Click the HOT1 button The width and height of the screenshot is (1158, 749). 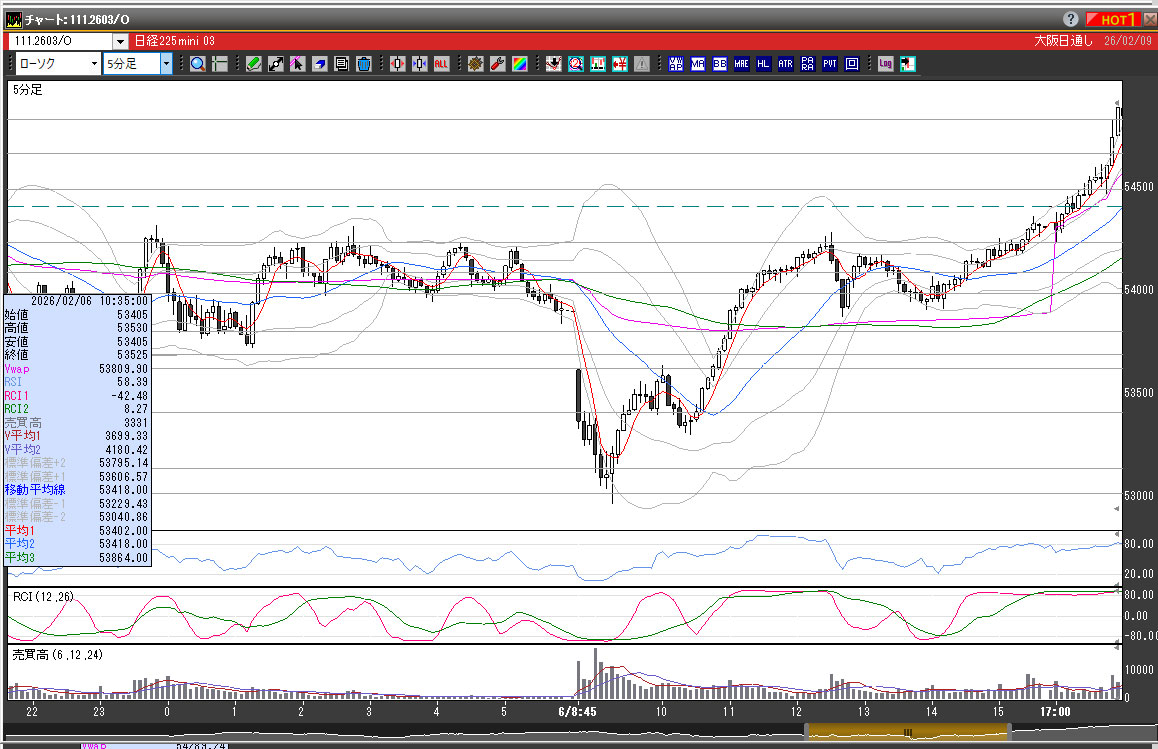click(x=1112, y=19)
